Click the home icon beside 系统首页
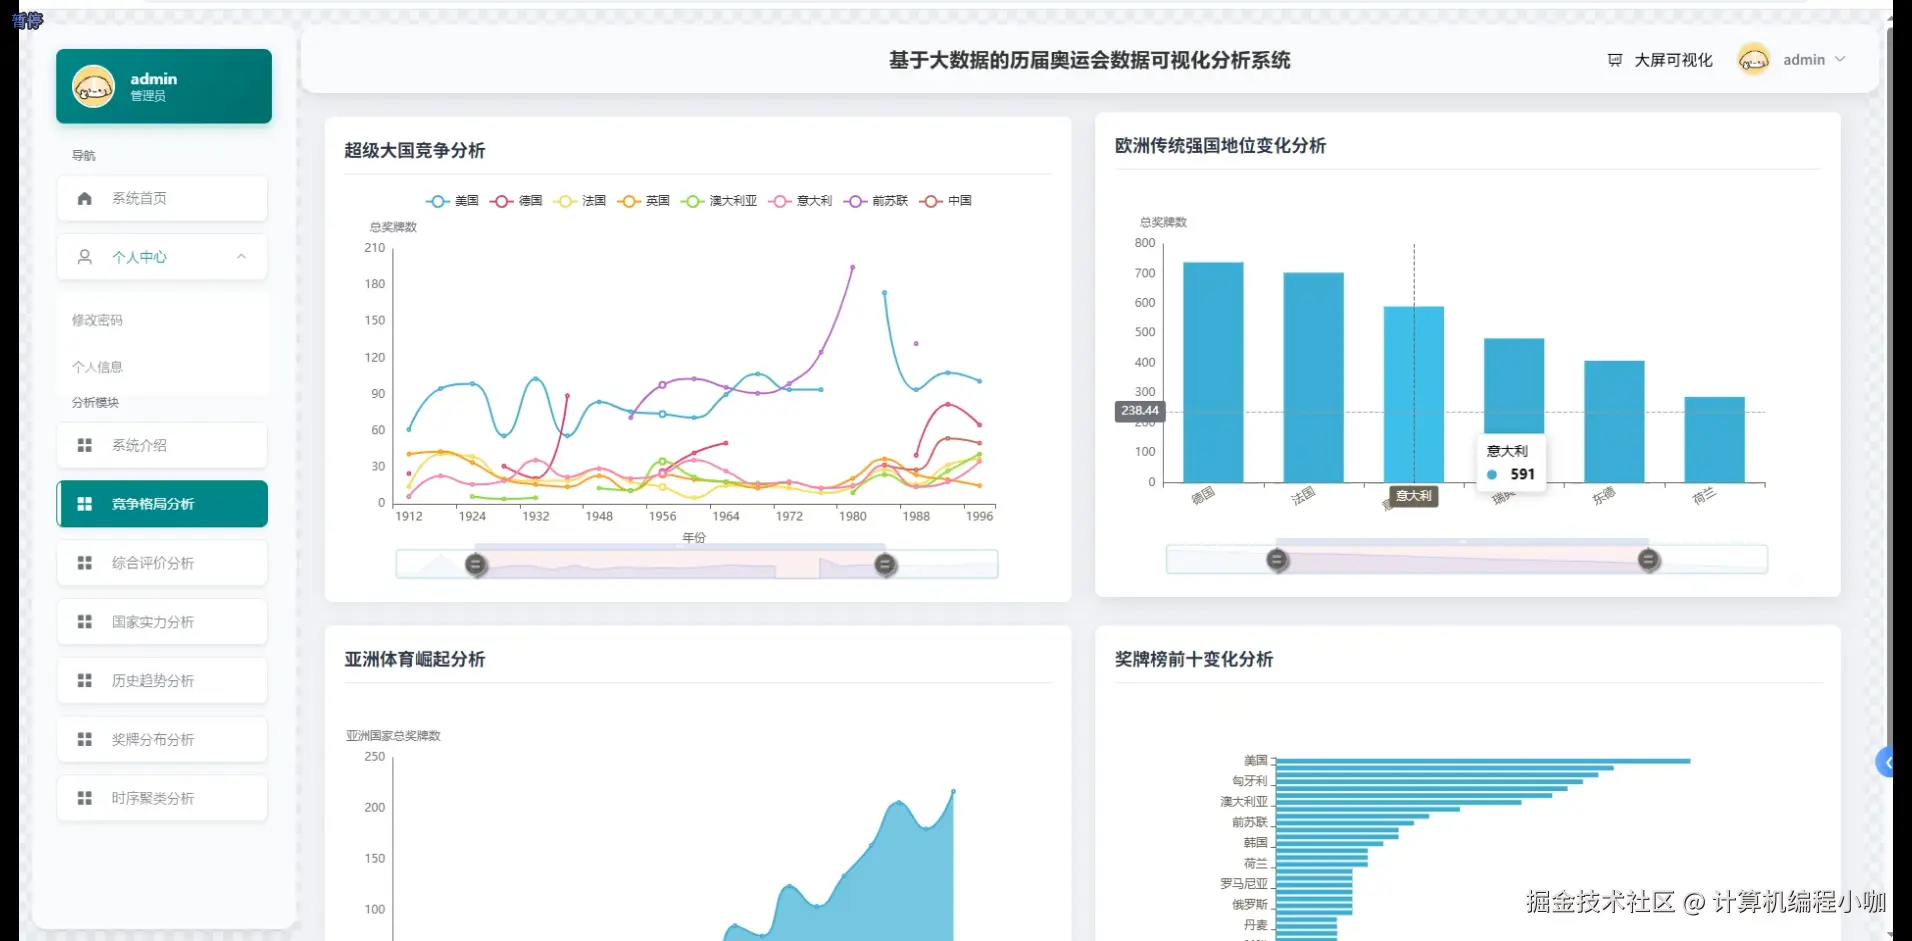1912x941 pixels. click(85, 198)
